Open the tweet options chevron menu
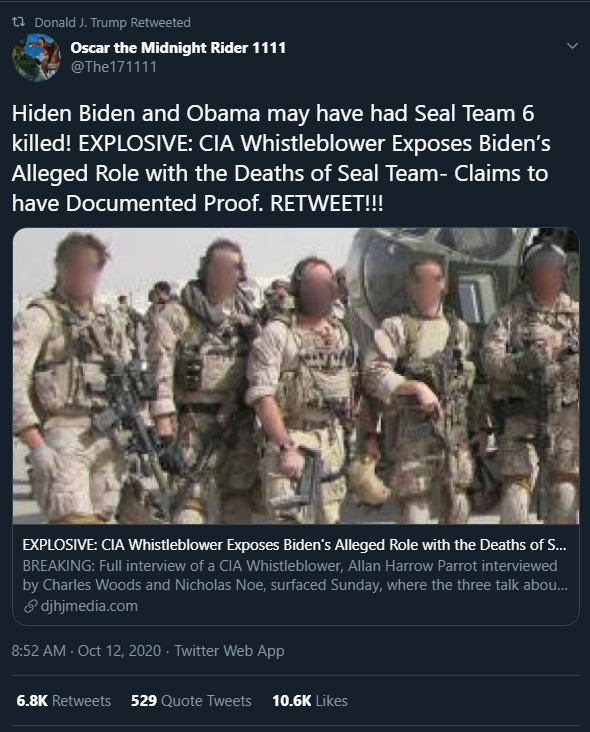This screenshot has width=590, height=732. click(572, 46)
